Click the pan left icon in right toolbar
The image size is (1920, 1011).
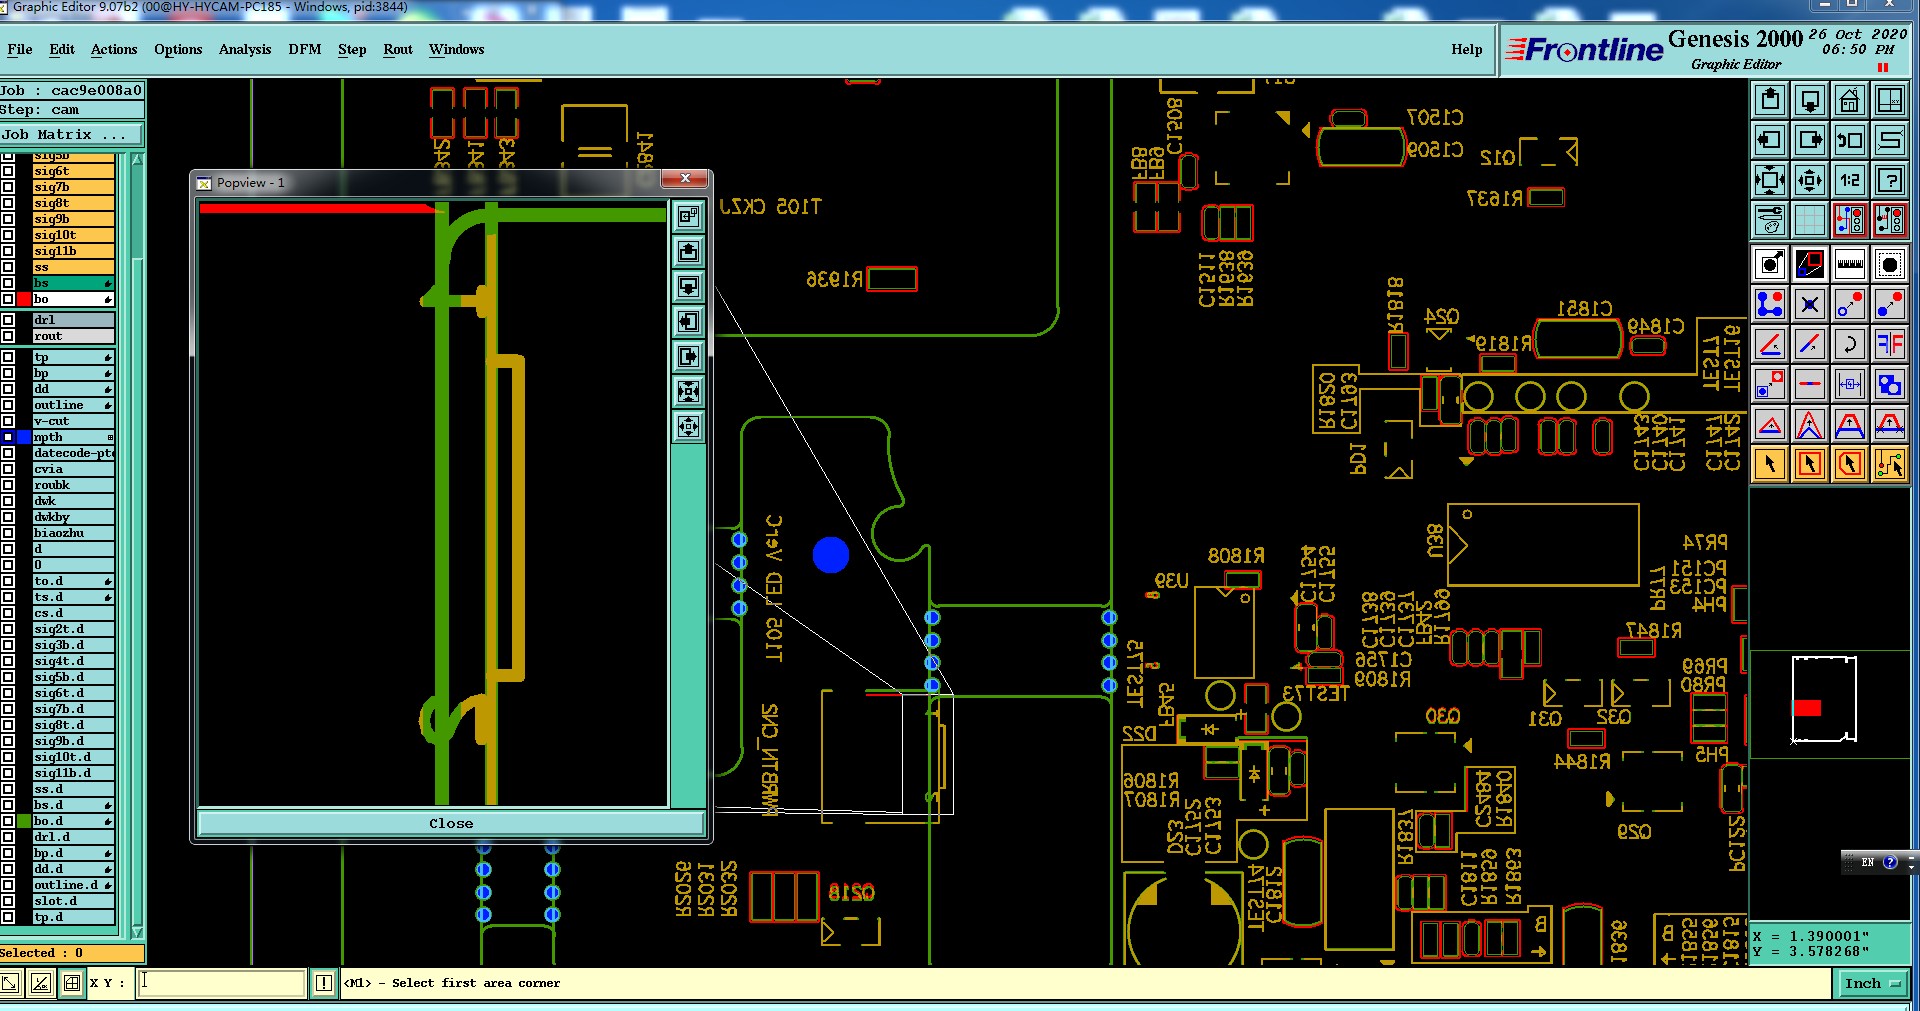point(1770,140)
